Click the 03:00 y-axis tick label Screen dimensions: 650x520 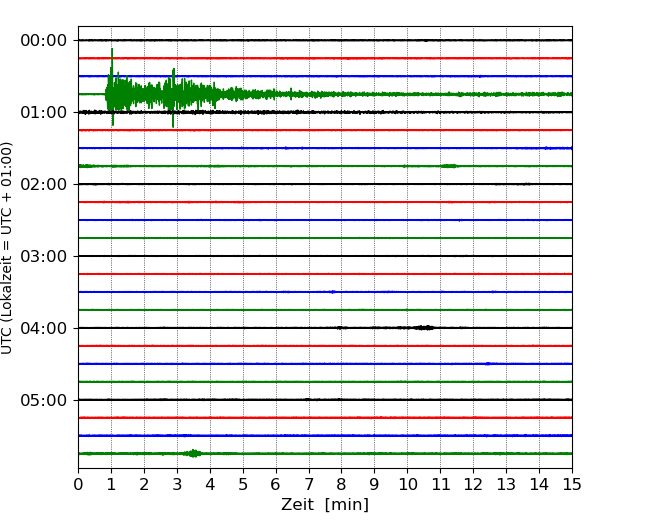pos(43,256)
